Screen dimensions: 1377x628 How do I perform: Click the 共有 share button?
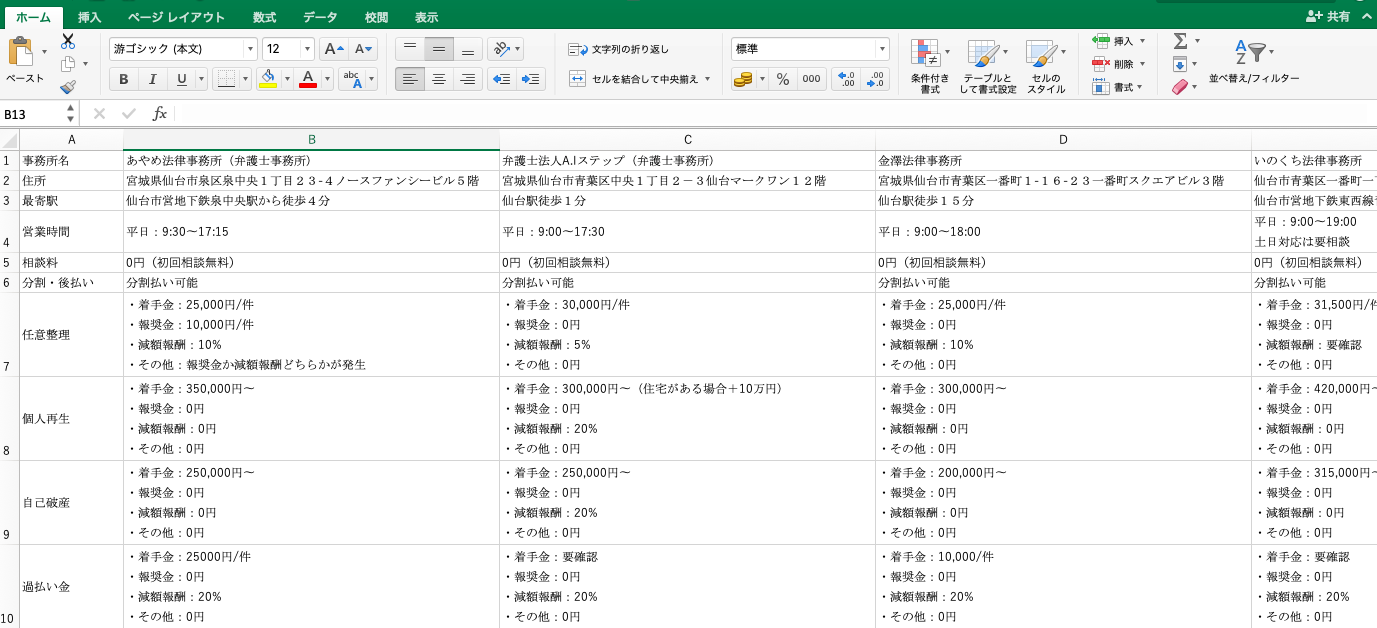(x=1328, y=17)
